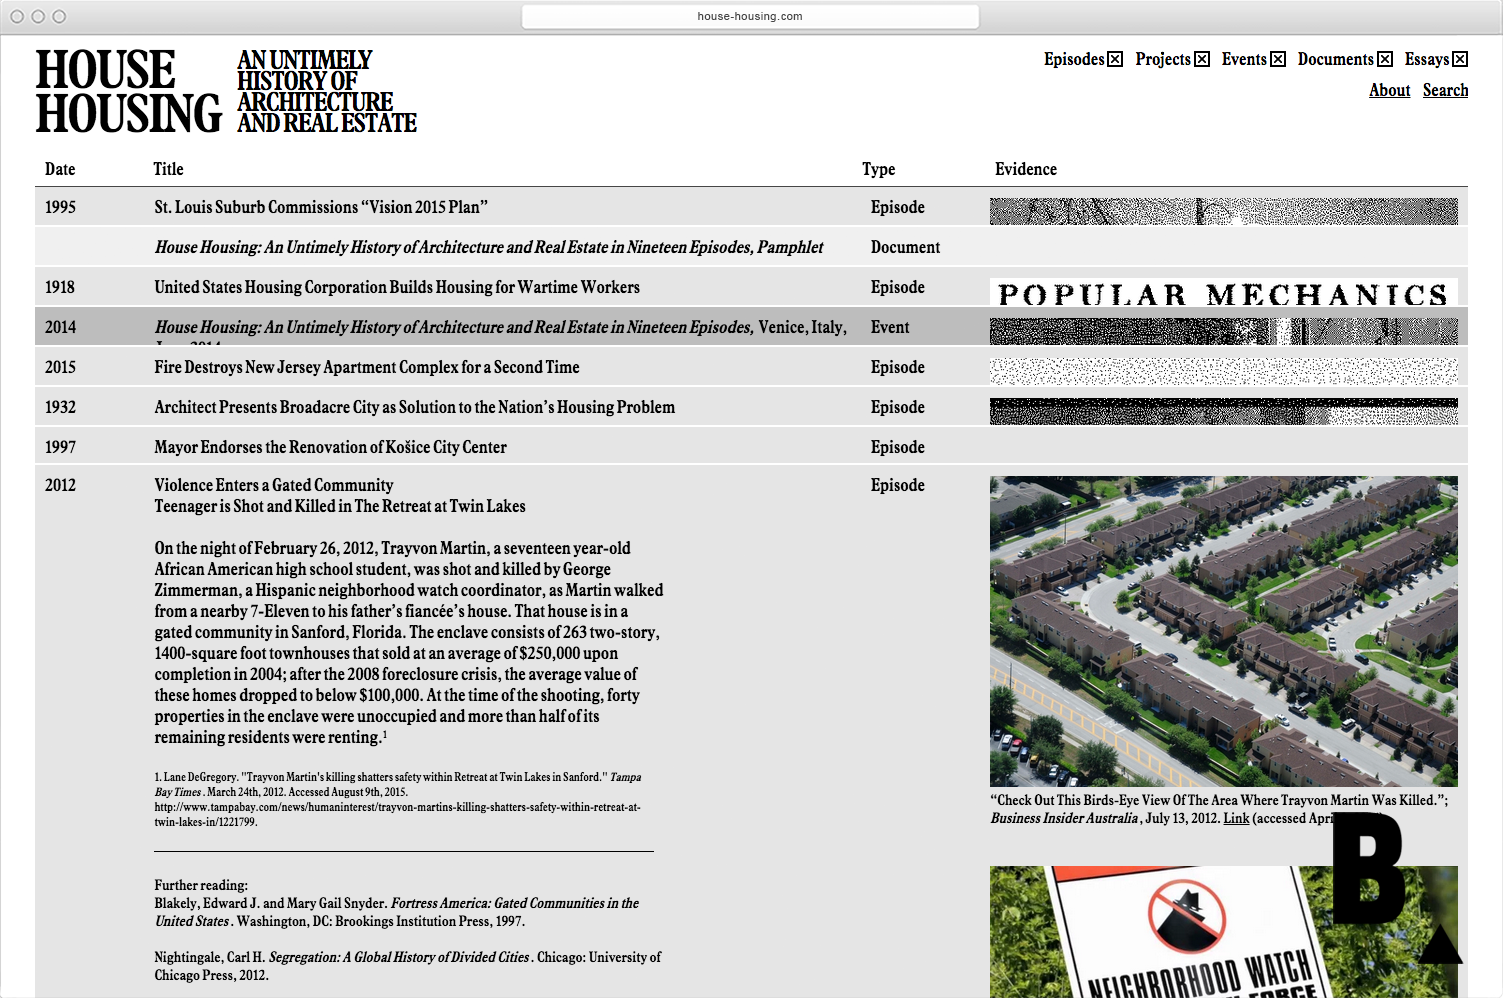Follow the Link in the Business Insider caption
The image size is (1503, 998).
pyautogui.click(x=1236, y=818)
